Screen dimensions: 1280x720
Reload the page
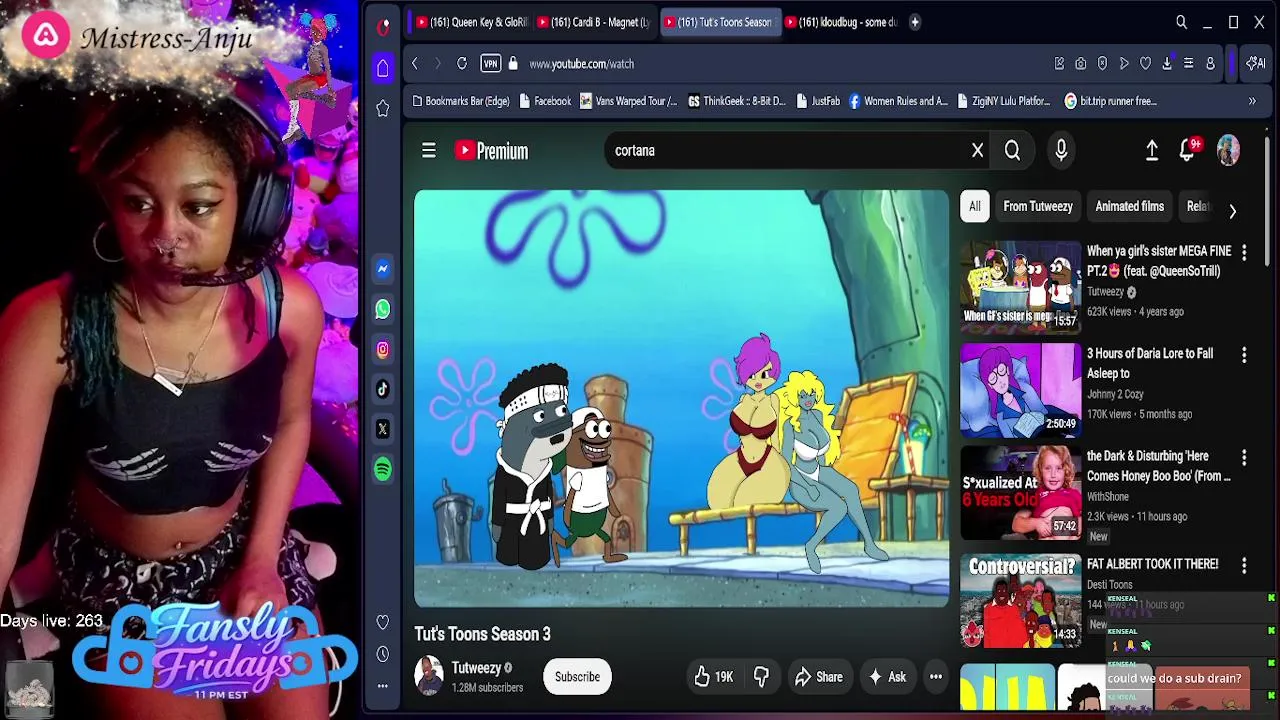pos(462,64)
